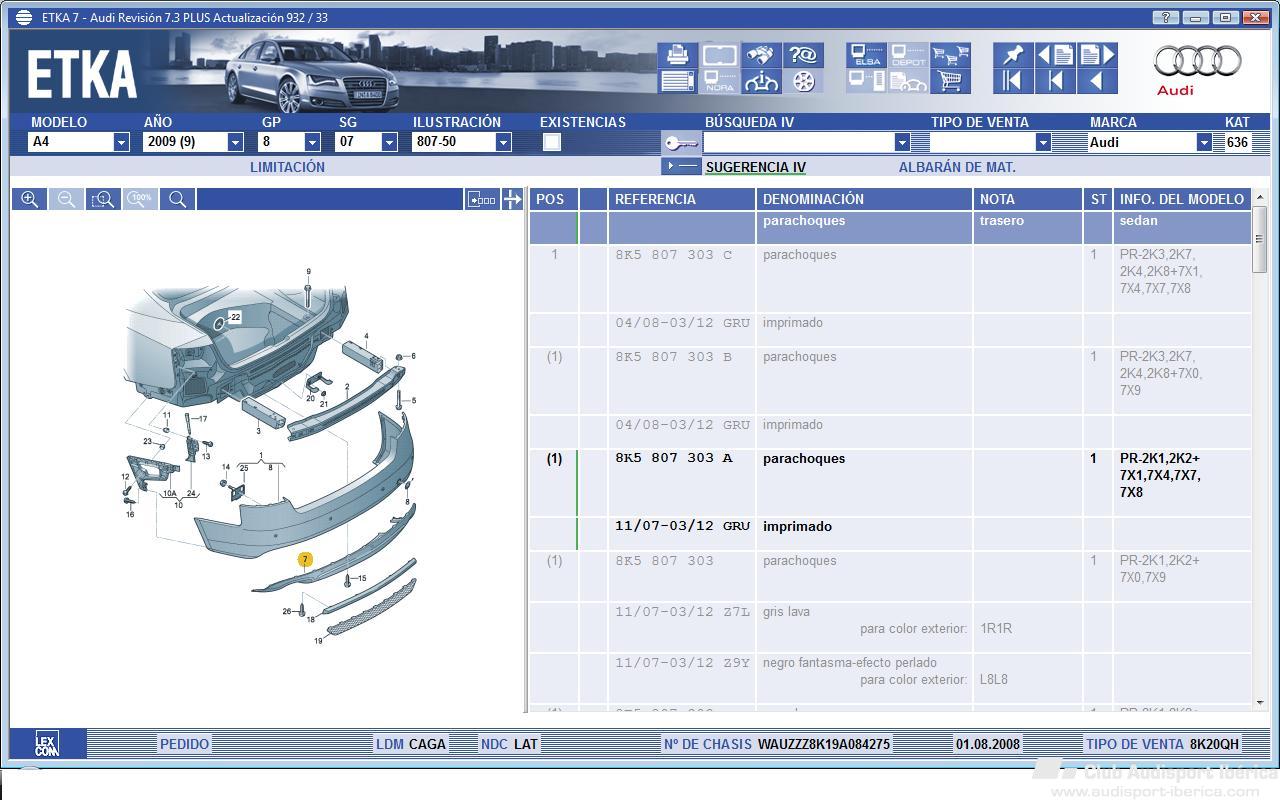
Task: Click the empty blank-frame toolbar icon
Action: click(719, 55)
